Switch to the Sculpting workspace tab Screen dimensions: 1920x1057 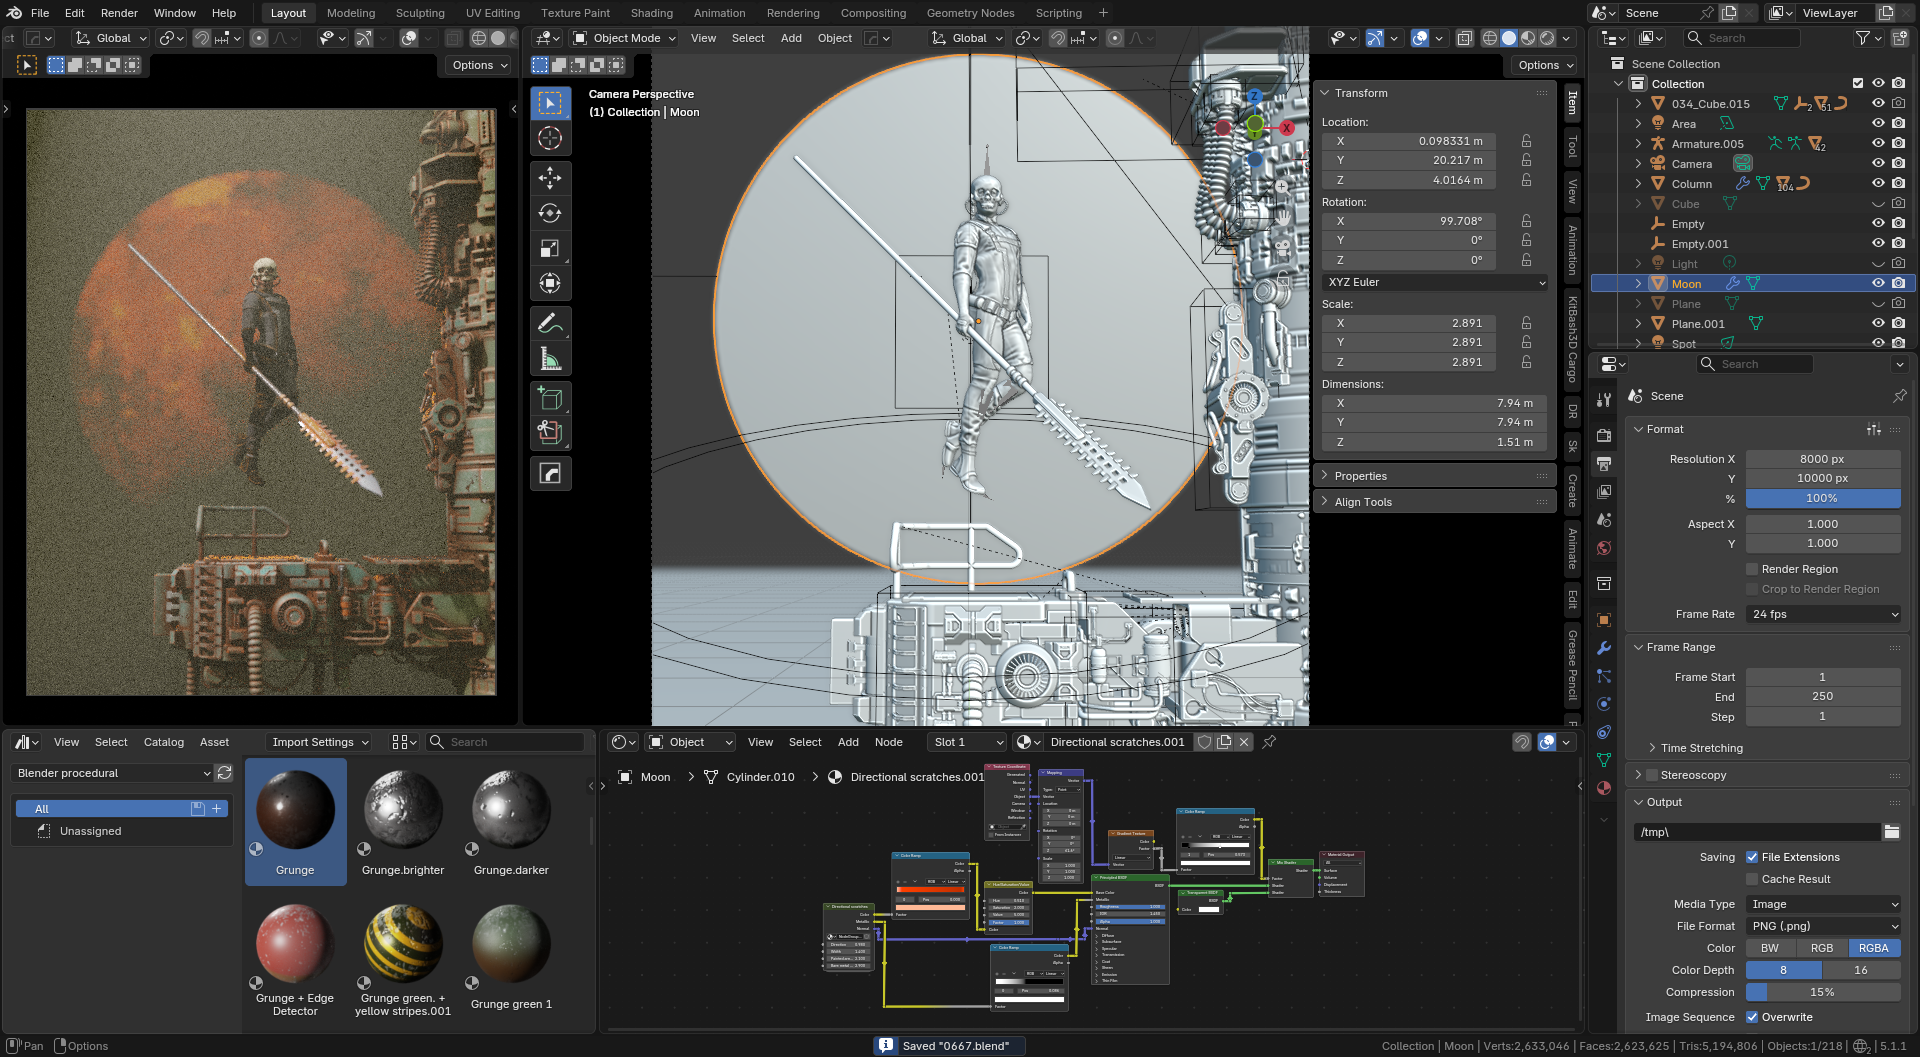pyautogui.click(x=420, y=13)
